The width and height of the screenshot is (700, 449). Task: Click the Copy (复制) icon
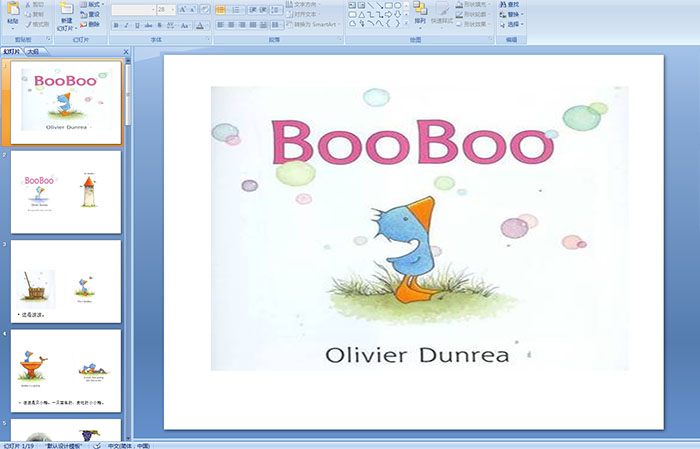(28, 14)
